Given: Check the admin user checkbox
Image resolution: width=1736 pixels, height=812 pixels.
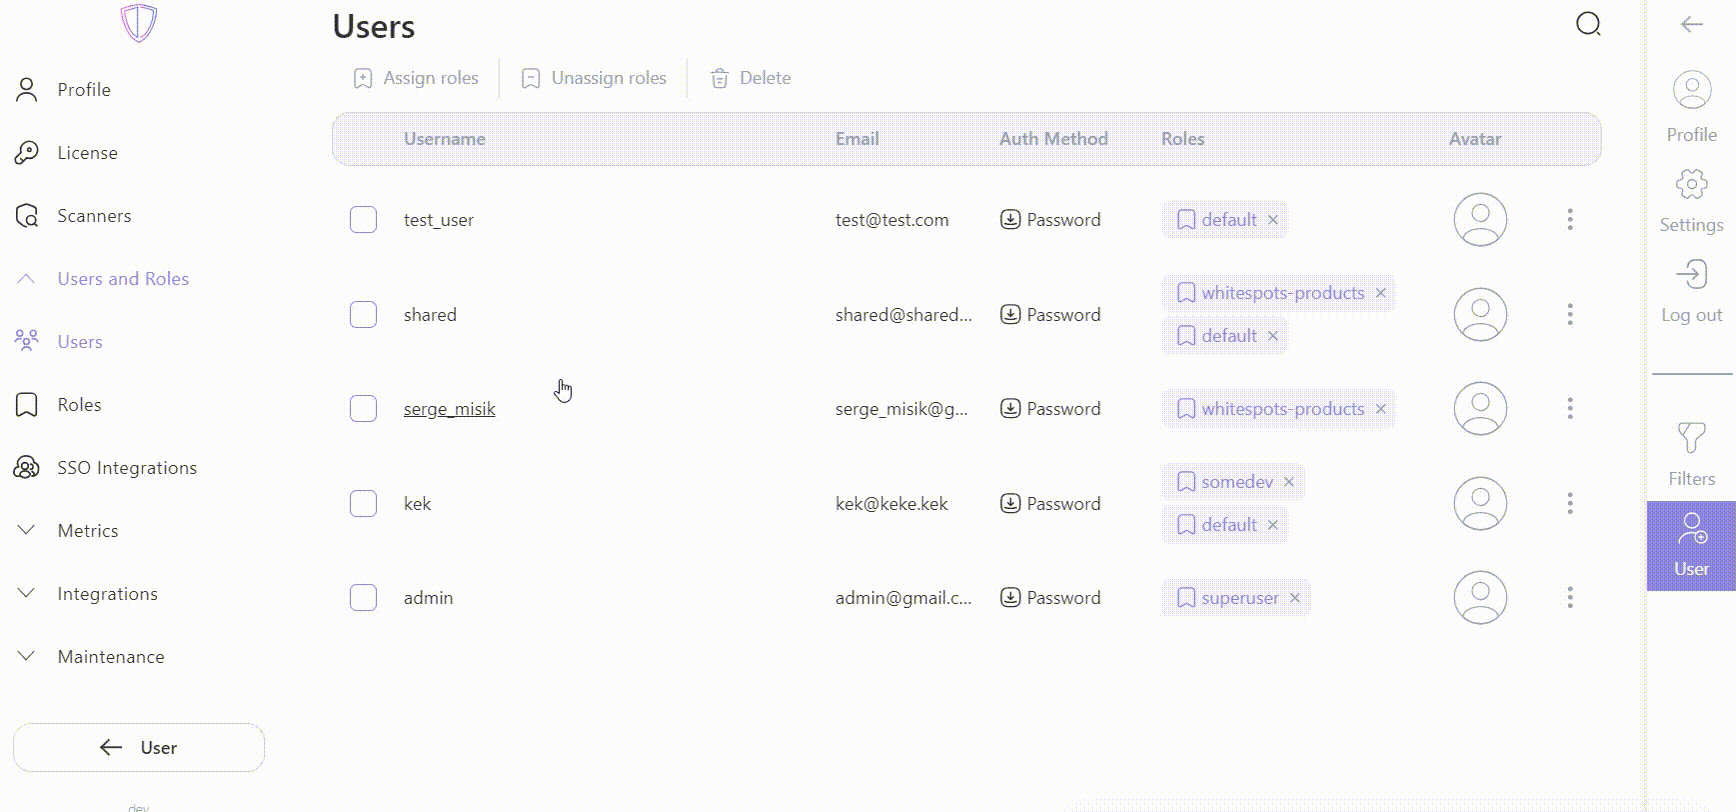Looking at the screenshot, I should (363, 598).
